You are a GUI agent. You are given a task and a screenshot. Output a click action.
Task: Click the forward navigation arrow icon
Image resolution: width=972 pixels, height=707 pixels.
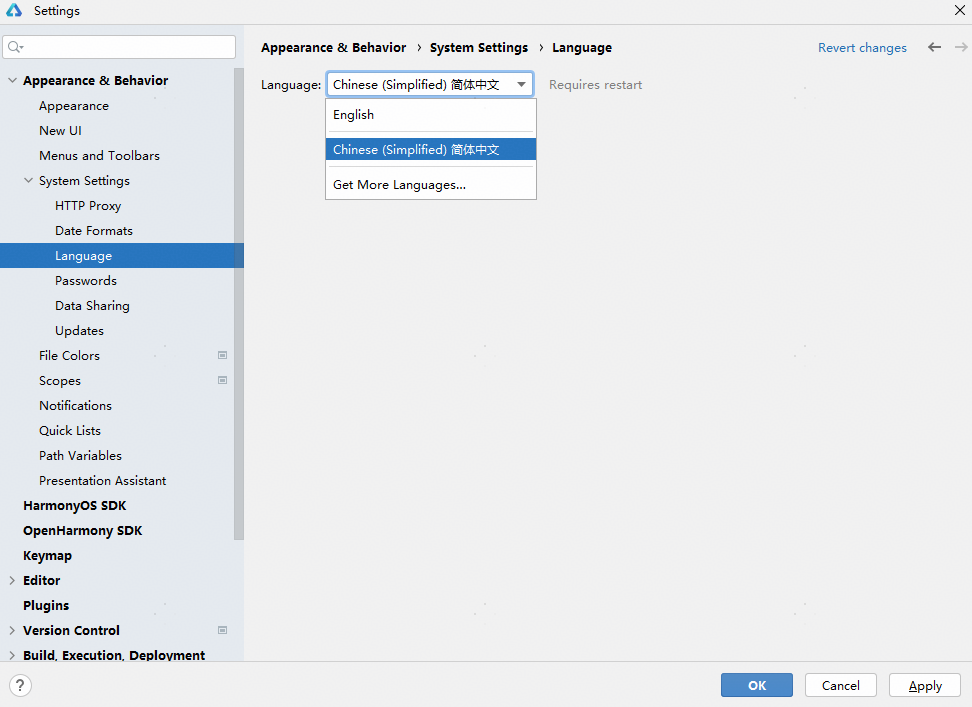957,47
